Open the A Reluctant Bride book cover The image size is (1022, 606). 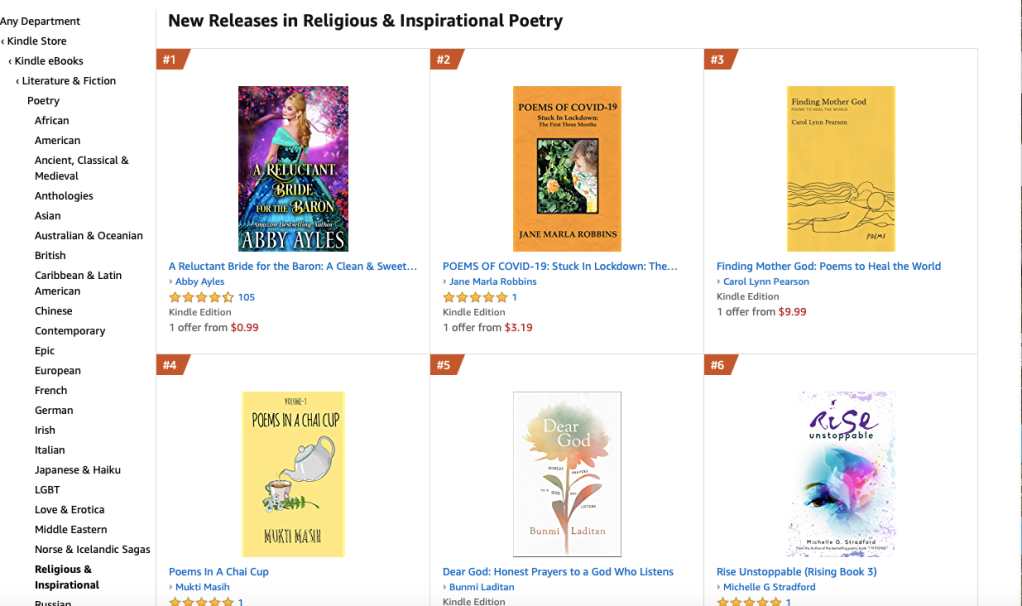pyautogui.click(x=293, y=168)
